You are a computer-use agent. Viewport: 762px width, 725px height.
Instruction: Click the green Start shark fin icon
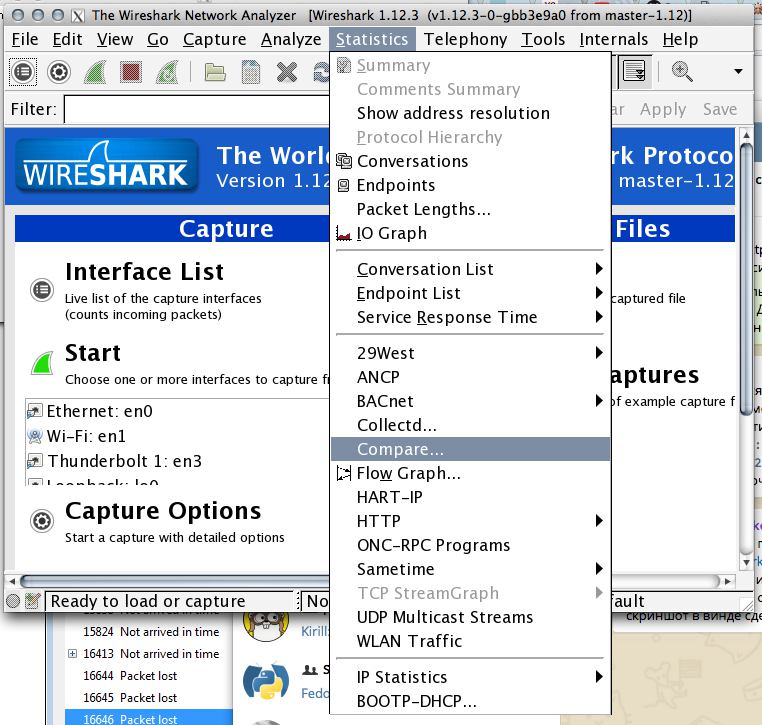coord(42,363)
